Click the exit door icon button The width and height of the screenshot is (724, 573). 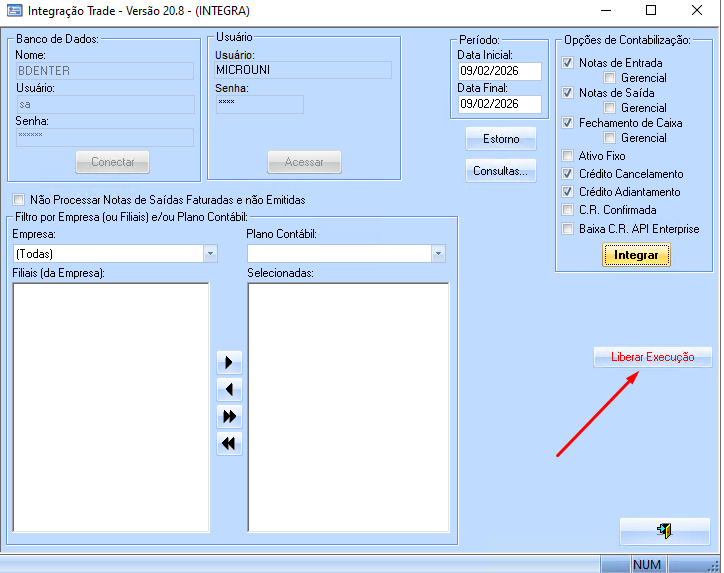(x=664, y=531)
